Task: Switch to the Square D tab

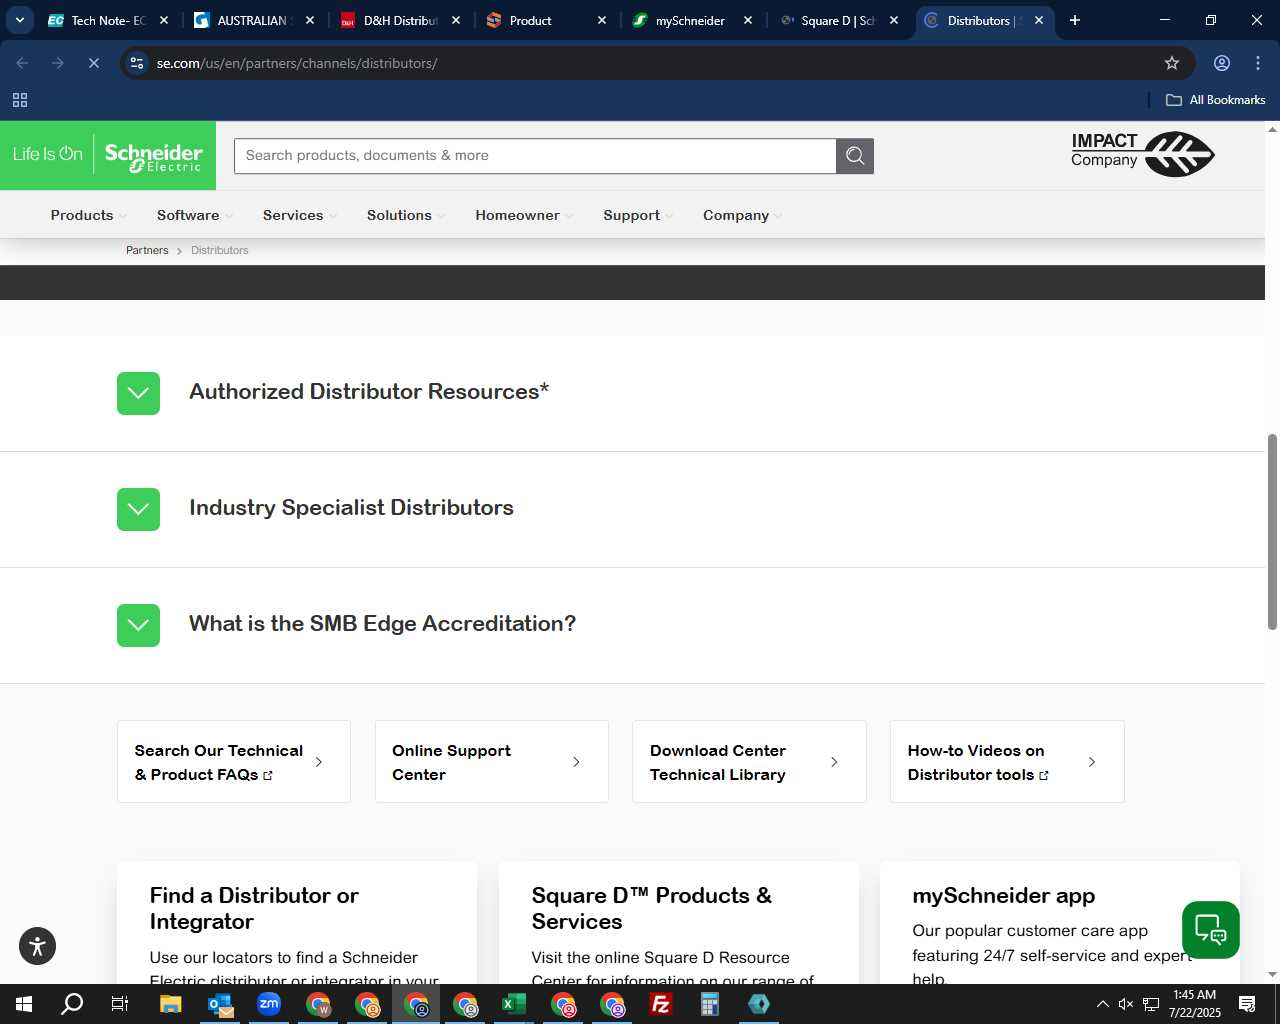Action: (838, 20)
